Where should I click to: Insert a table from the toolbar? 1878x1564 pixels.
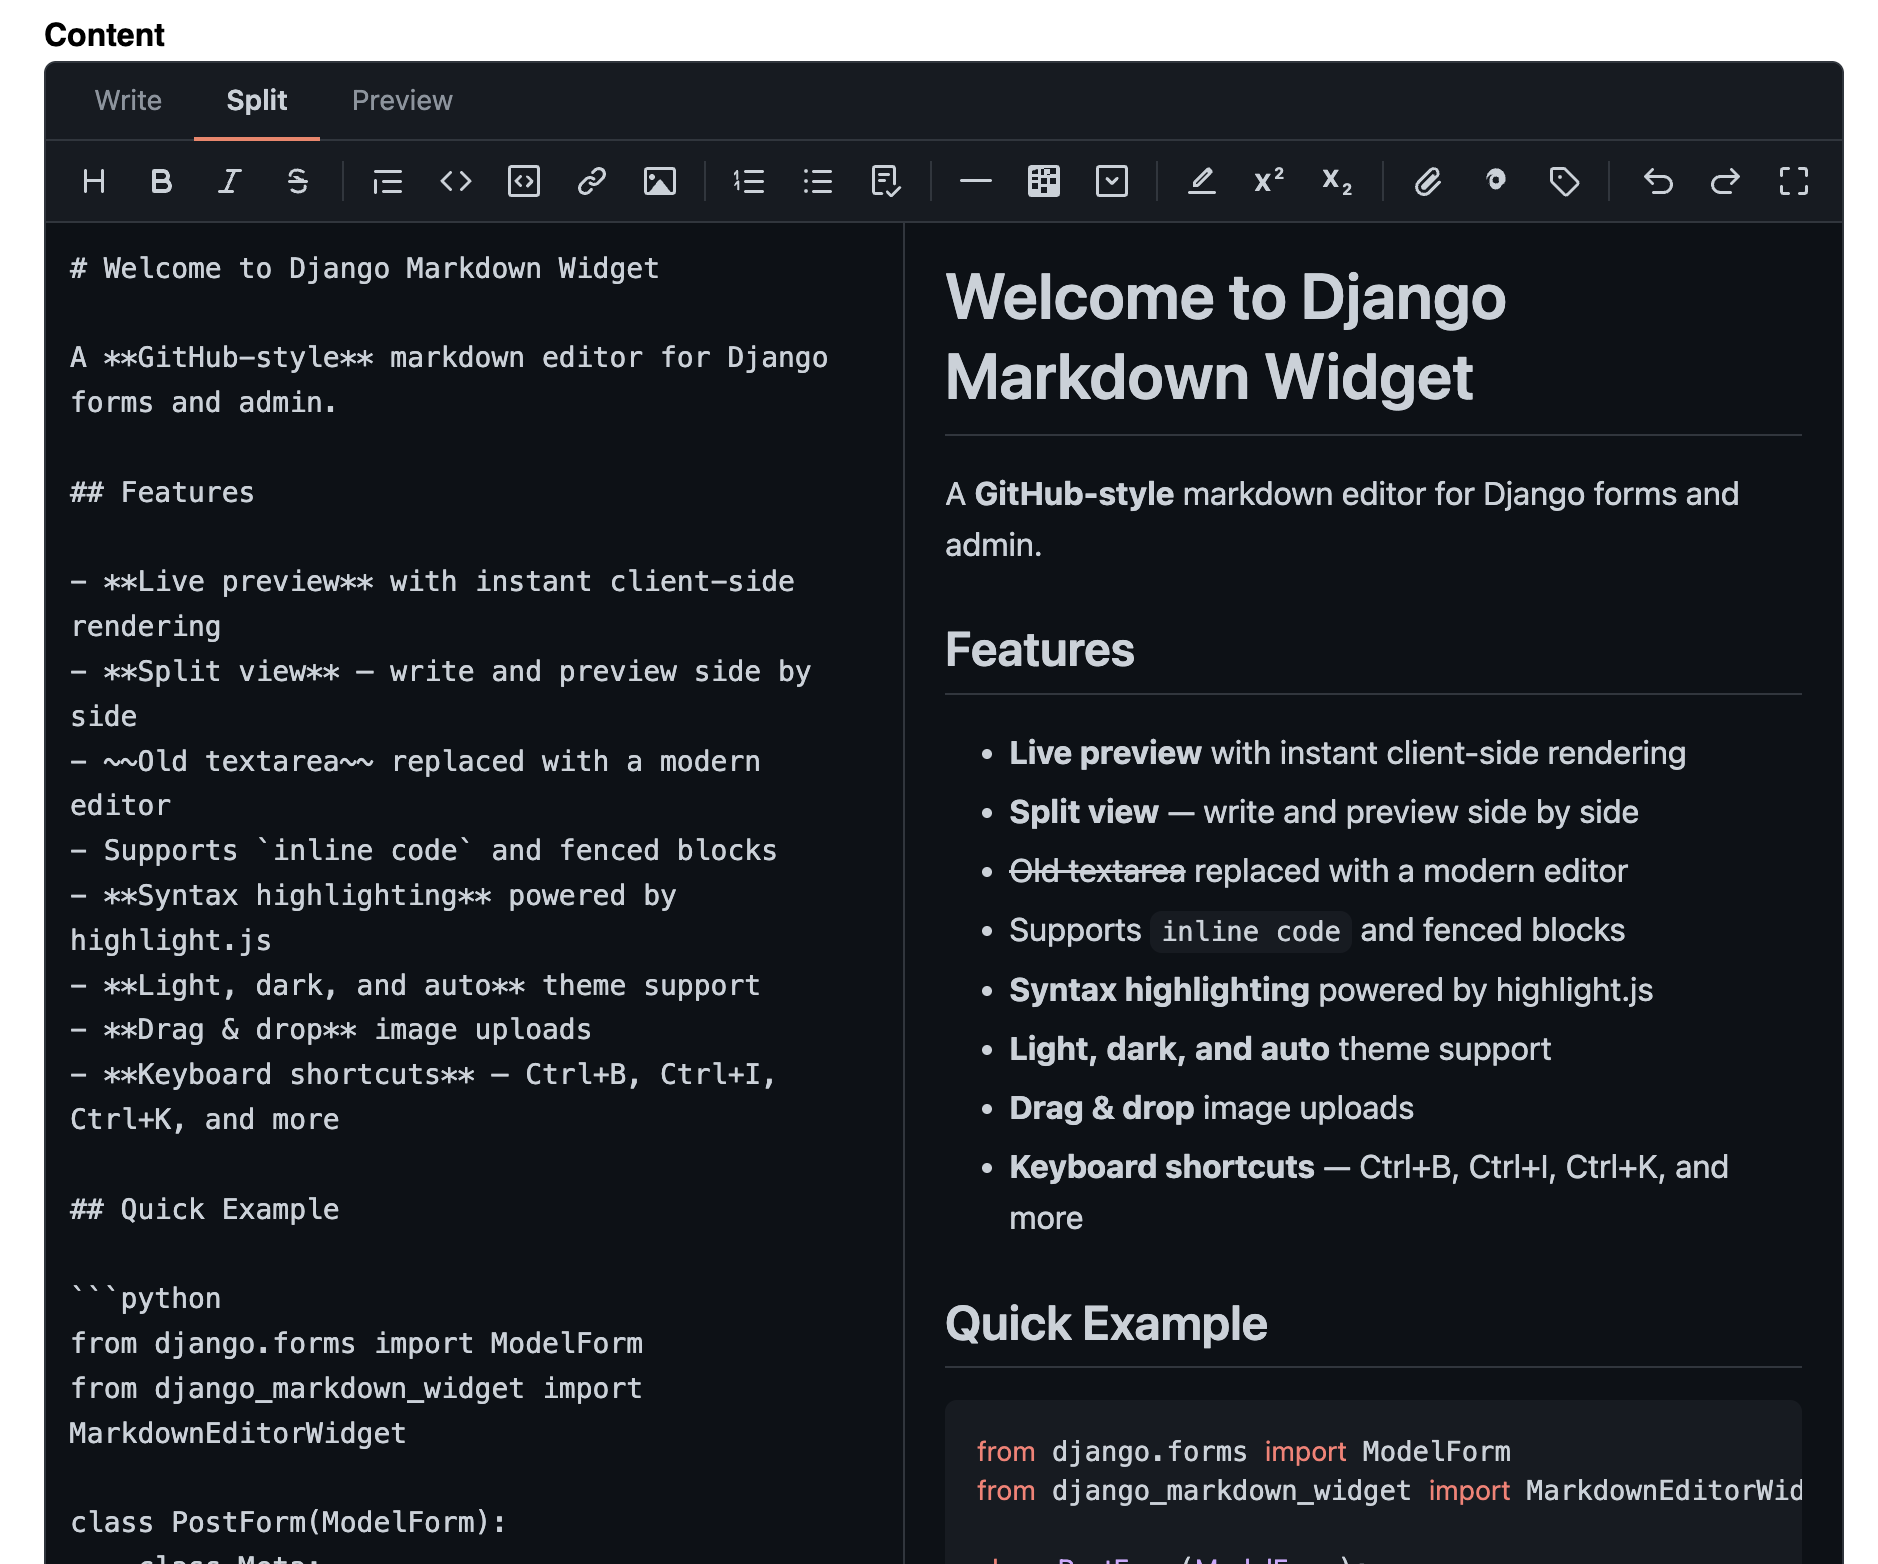point(1044,182)
